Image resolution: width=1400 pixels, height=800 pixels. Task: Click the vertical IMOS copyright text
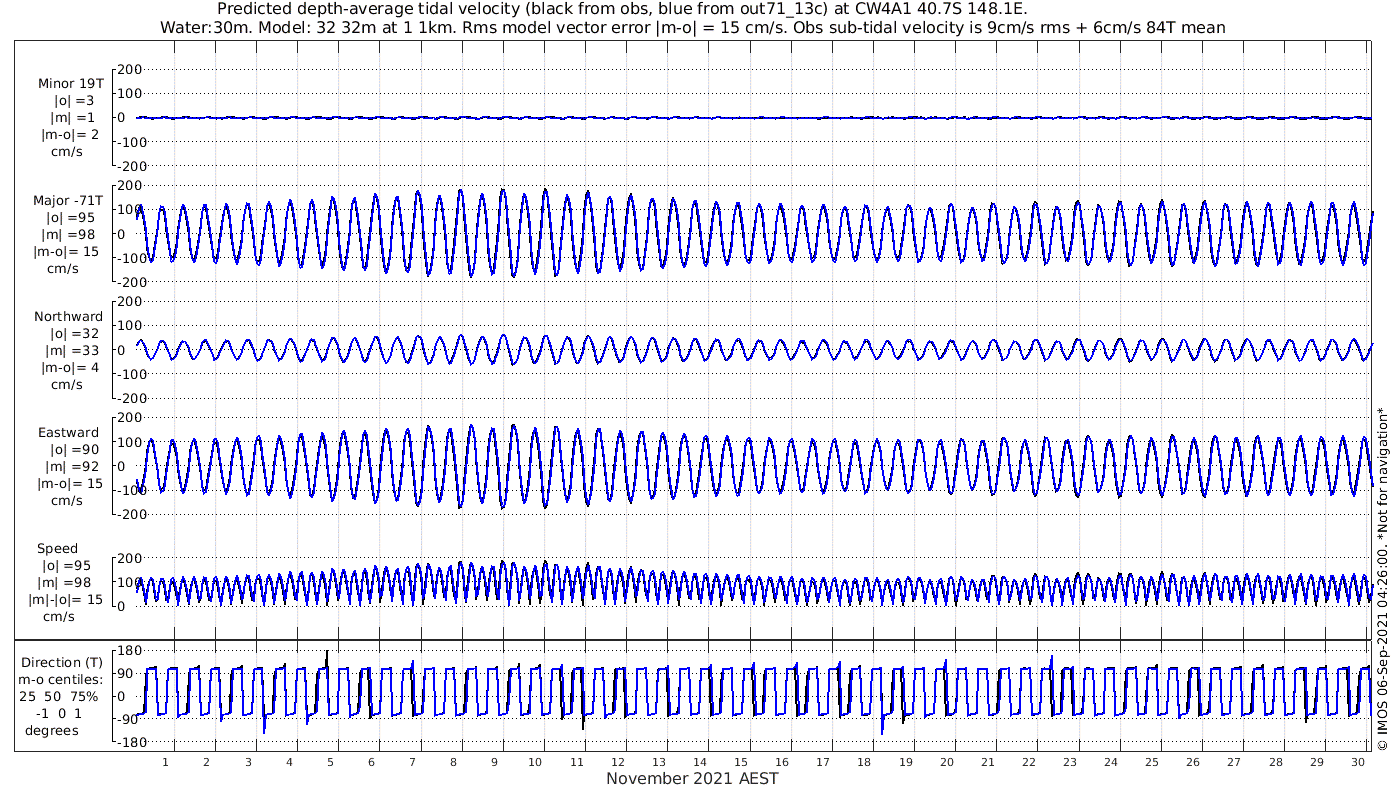(x=1382, y=578)
